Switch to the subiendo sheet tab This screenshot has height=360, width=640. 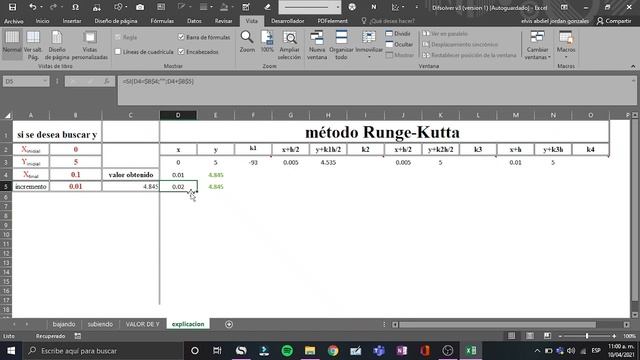100,324
